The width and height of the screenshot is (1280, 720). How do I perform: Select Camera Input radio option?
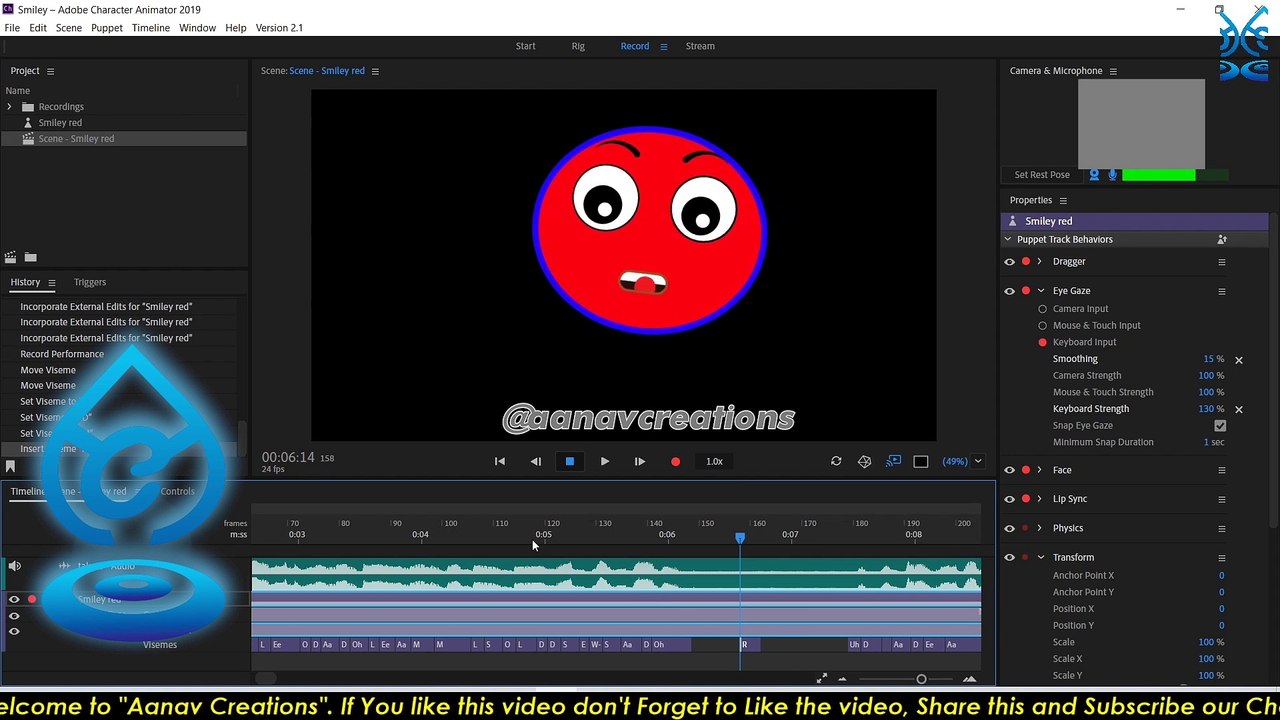pyautogui.click(x=1043, y=309)
